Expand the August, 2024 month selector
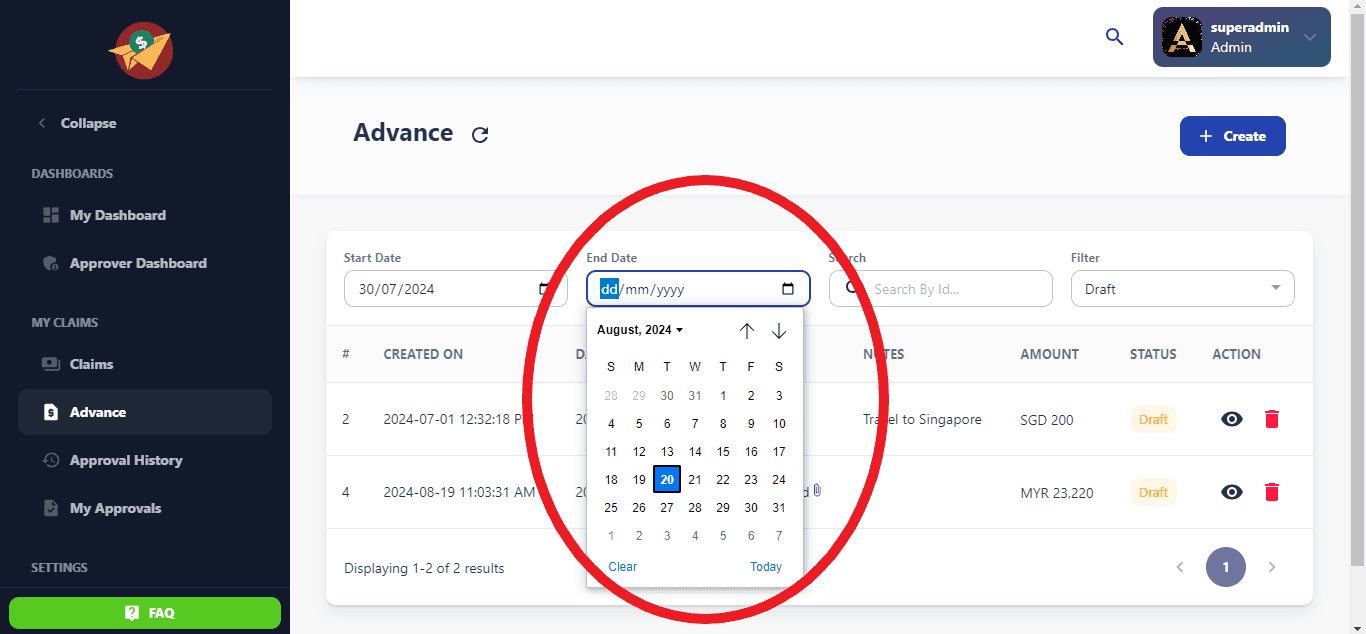 [x=640, y=330]
